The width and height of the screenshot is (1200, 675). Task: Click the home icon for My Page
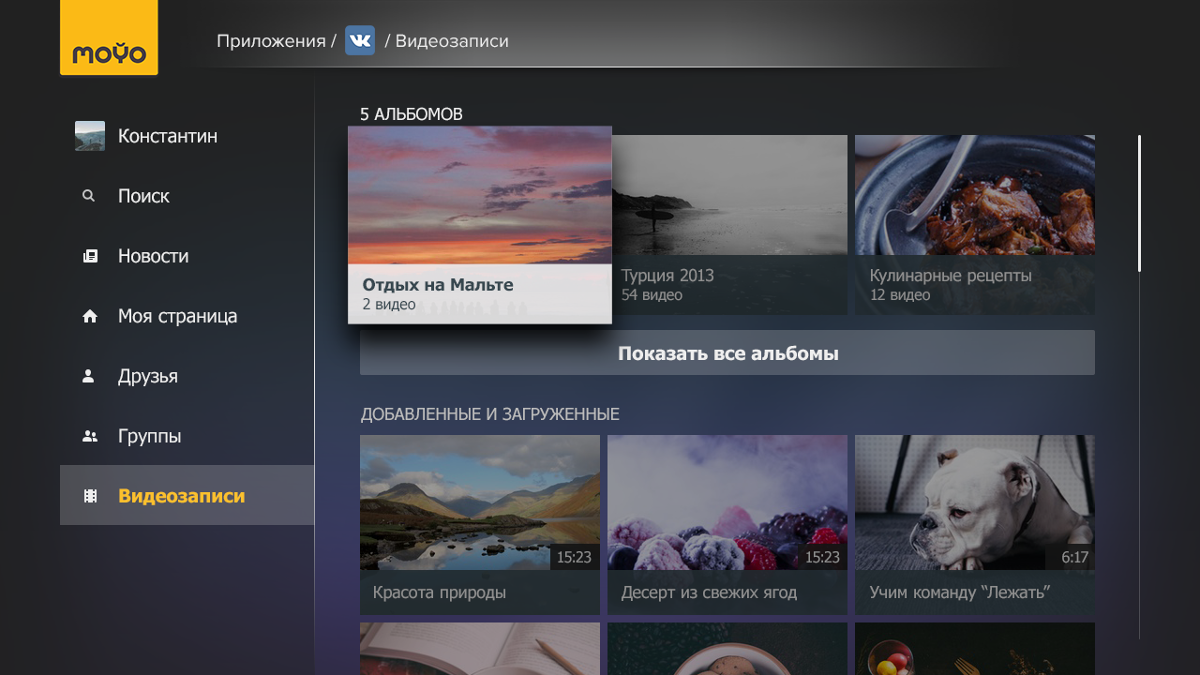(90, 316)
